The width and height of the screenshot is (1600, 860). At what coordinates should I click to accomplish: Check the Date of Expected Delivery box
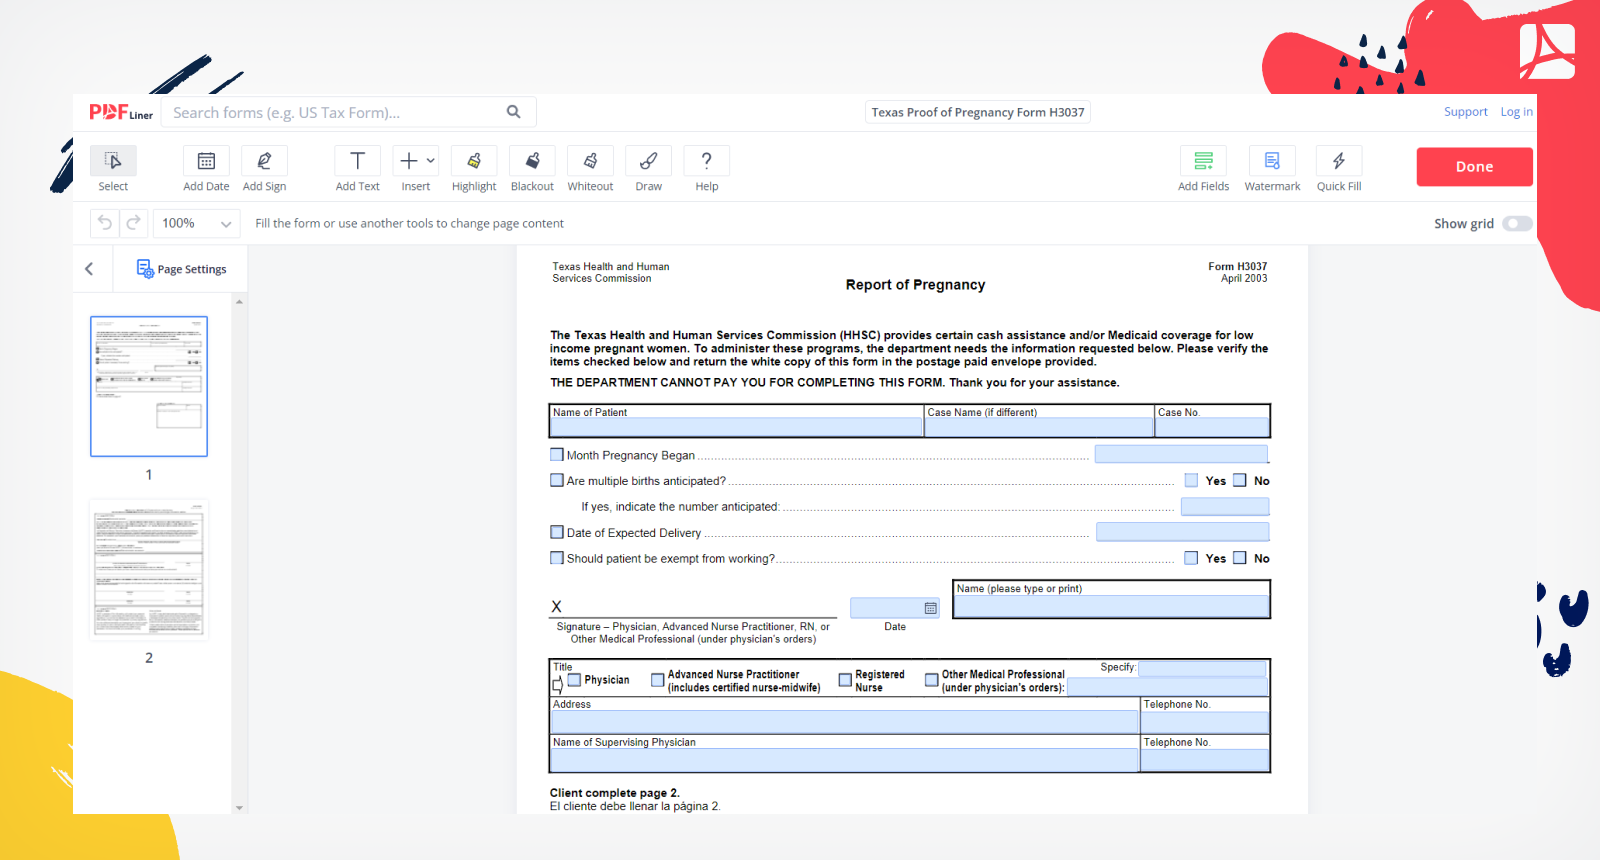click(x=557, y=532)
